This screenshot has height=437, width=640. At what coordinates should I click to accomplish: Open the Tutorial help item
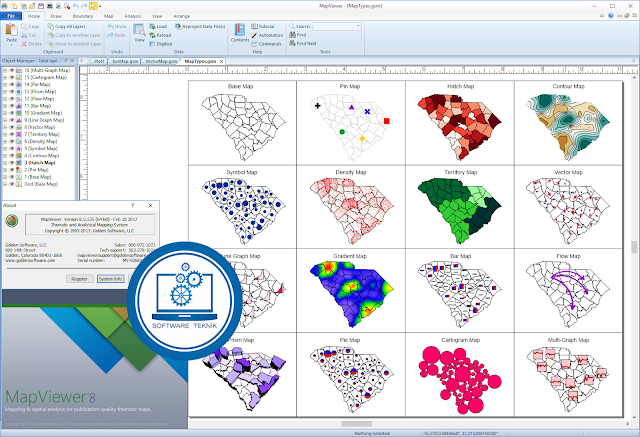coord(263,27)
